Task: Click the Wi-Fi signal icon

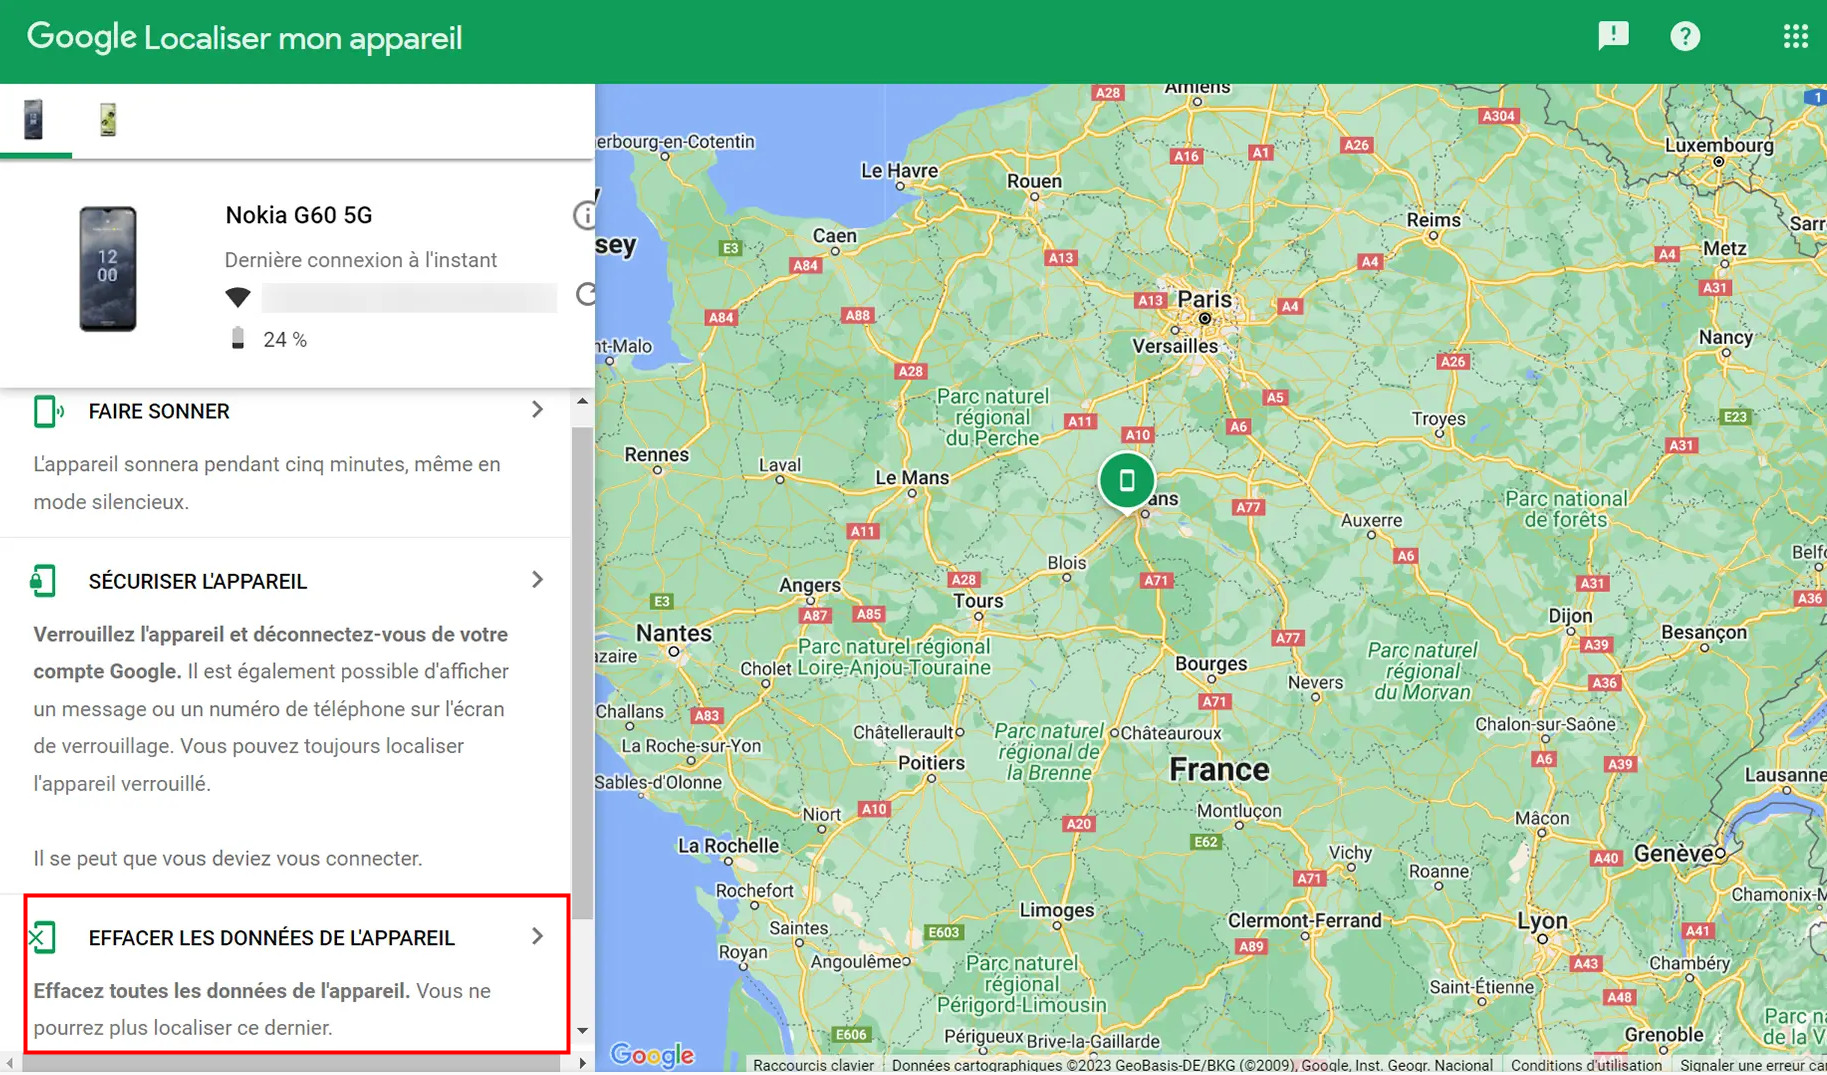Action: (238, 297)
